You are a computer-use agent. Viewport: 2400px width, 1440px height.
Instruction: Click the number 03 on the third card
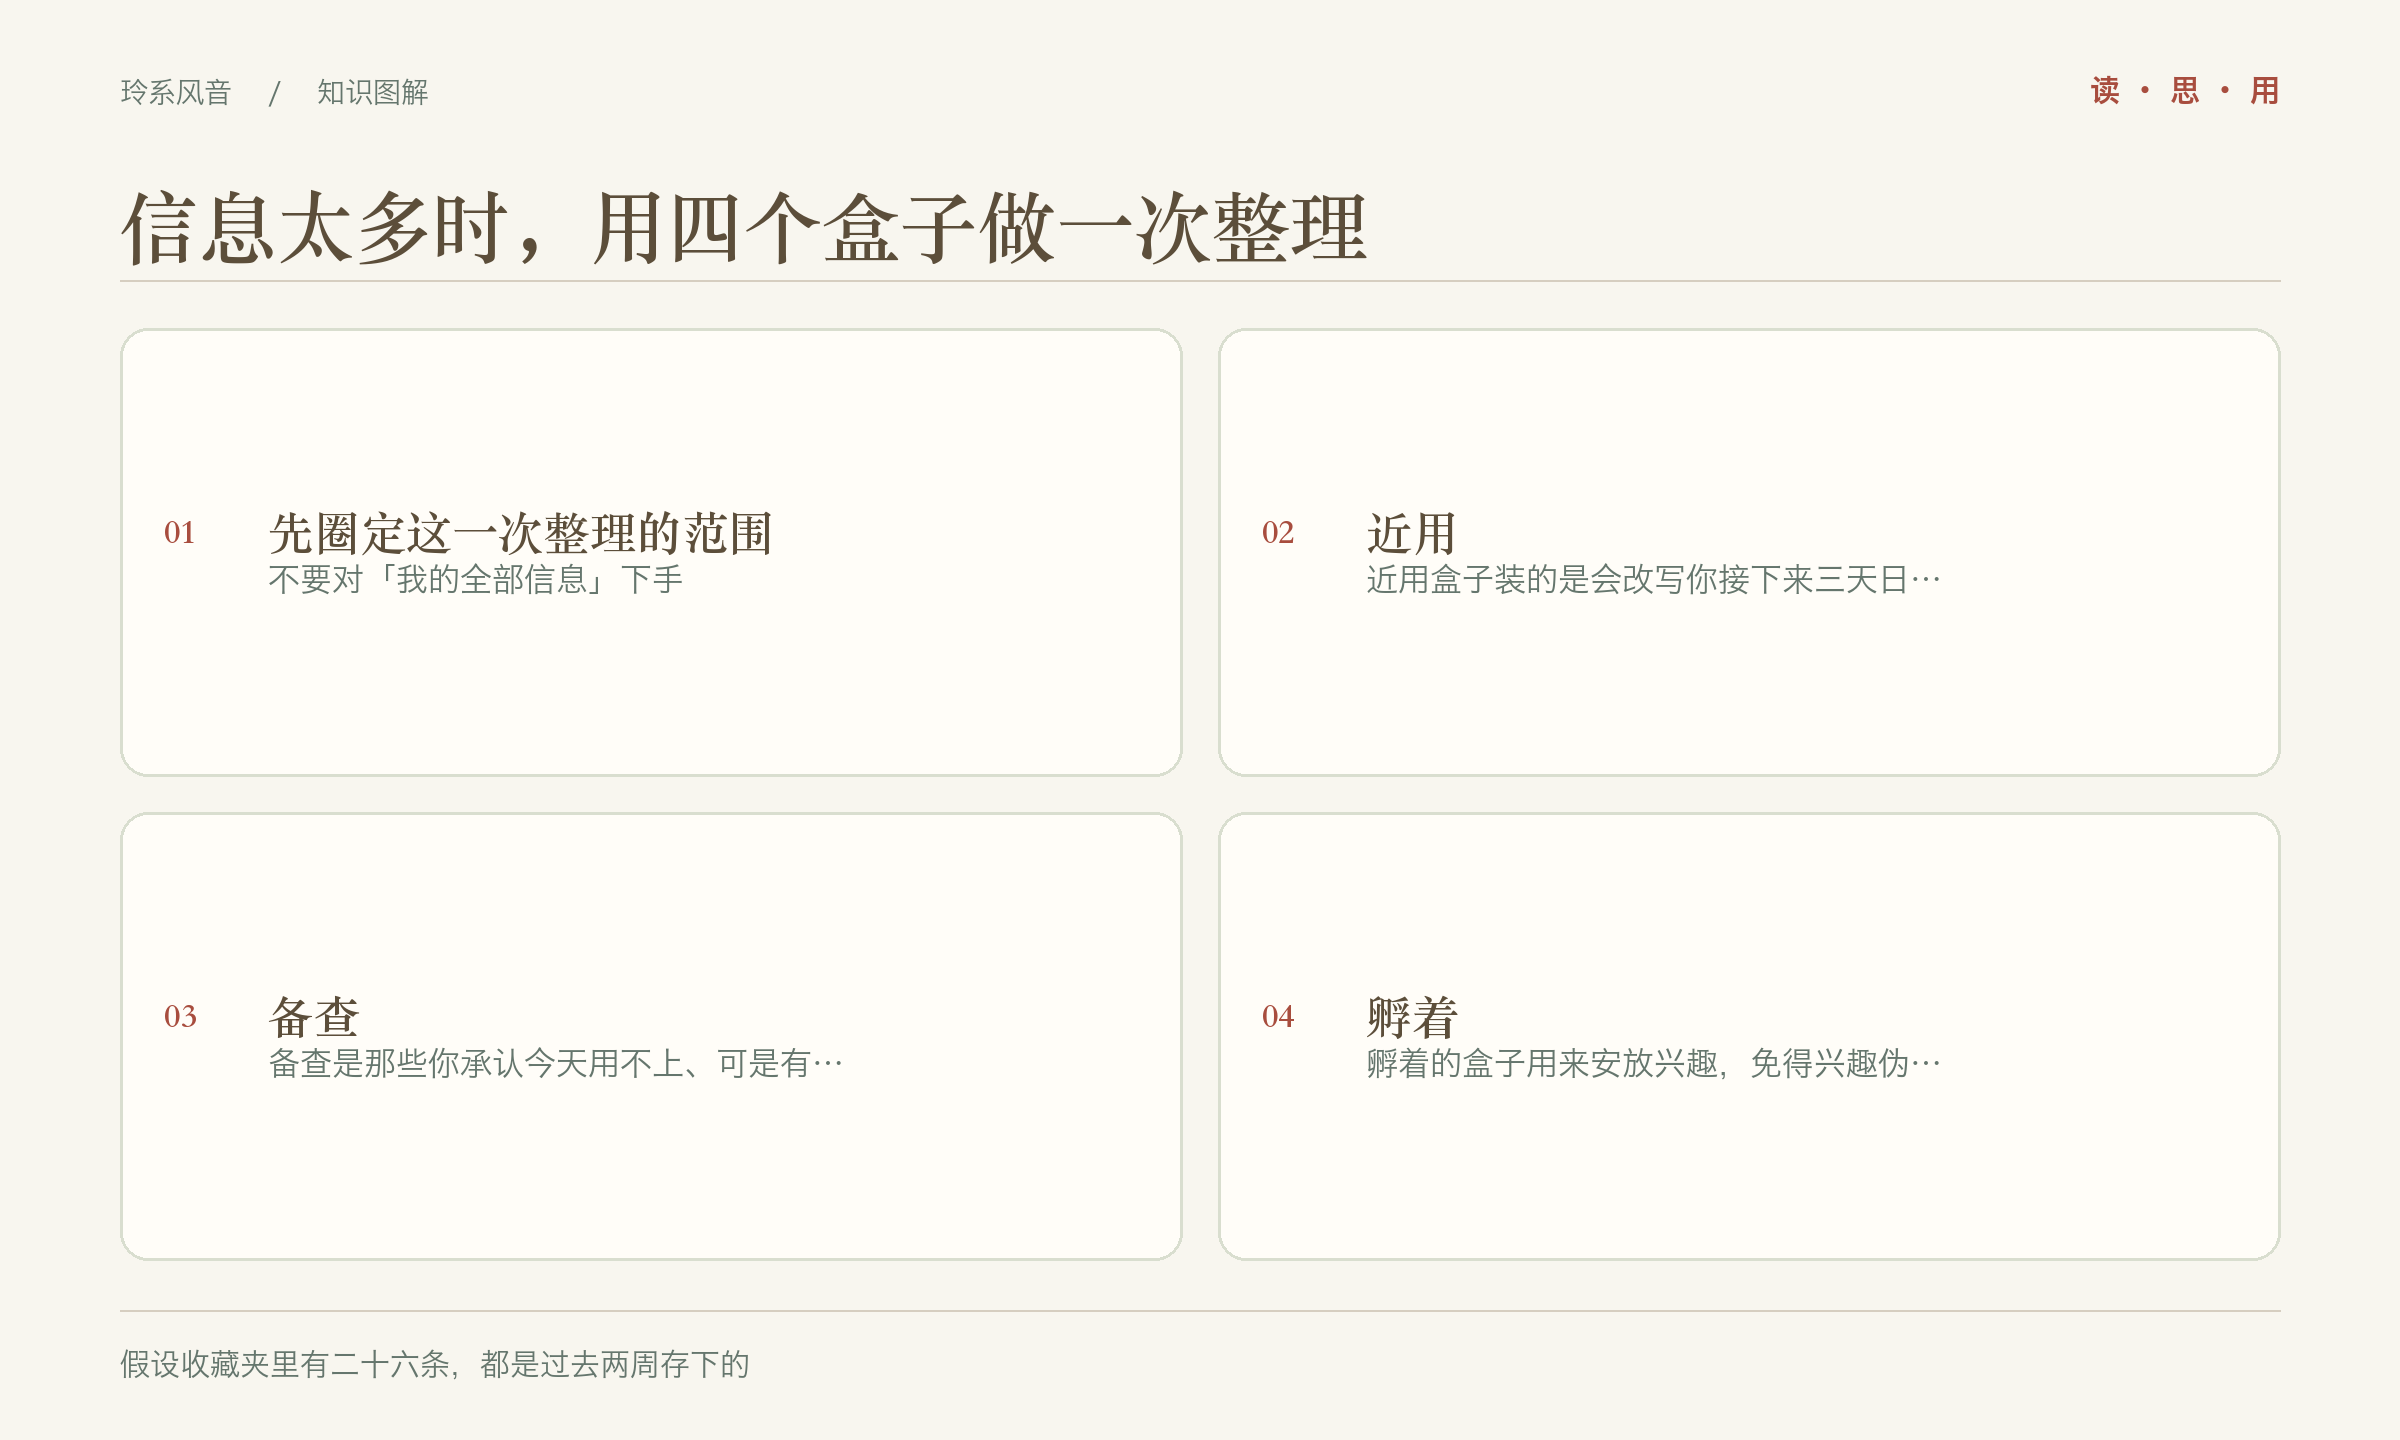pyautogui.click(x=180, y=1016)
